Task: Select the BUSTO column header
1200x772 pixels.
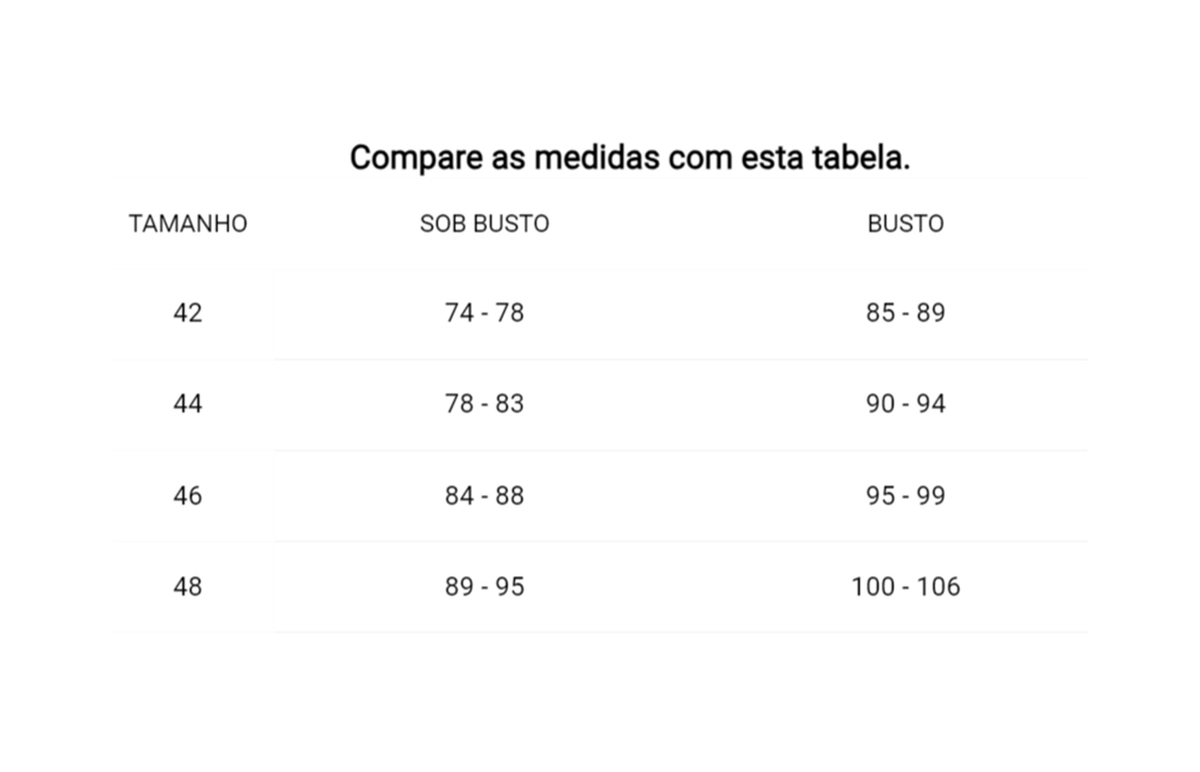Action: 906,224
